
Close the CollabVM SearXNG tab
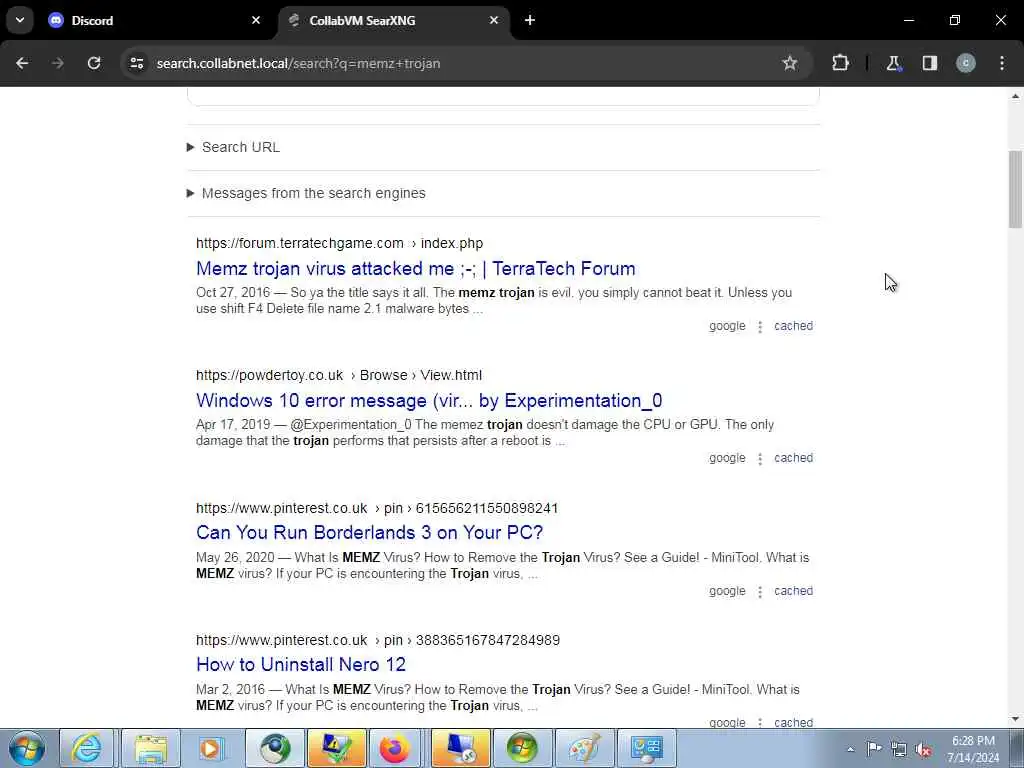click(x=494, y=20)
